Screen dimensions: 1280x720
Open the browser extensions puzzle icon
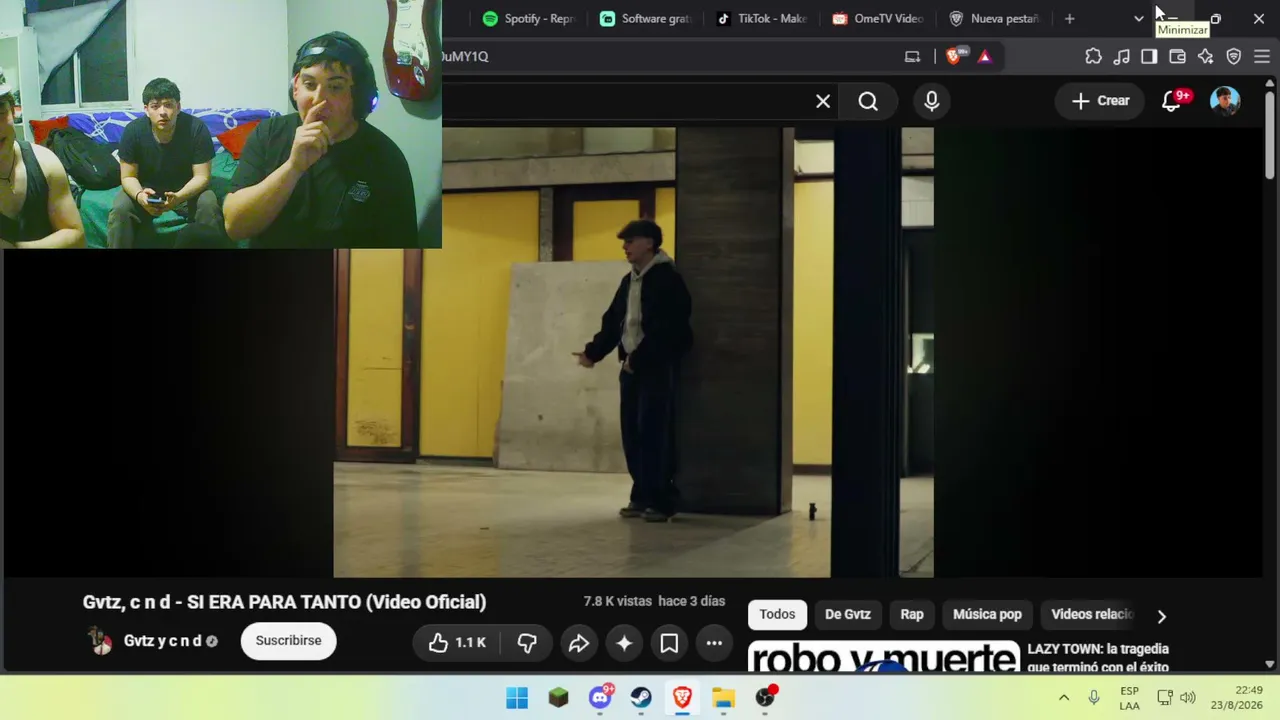click(x=1094, y=57)
